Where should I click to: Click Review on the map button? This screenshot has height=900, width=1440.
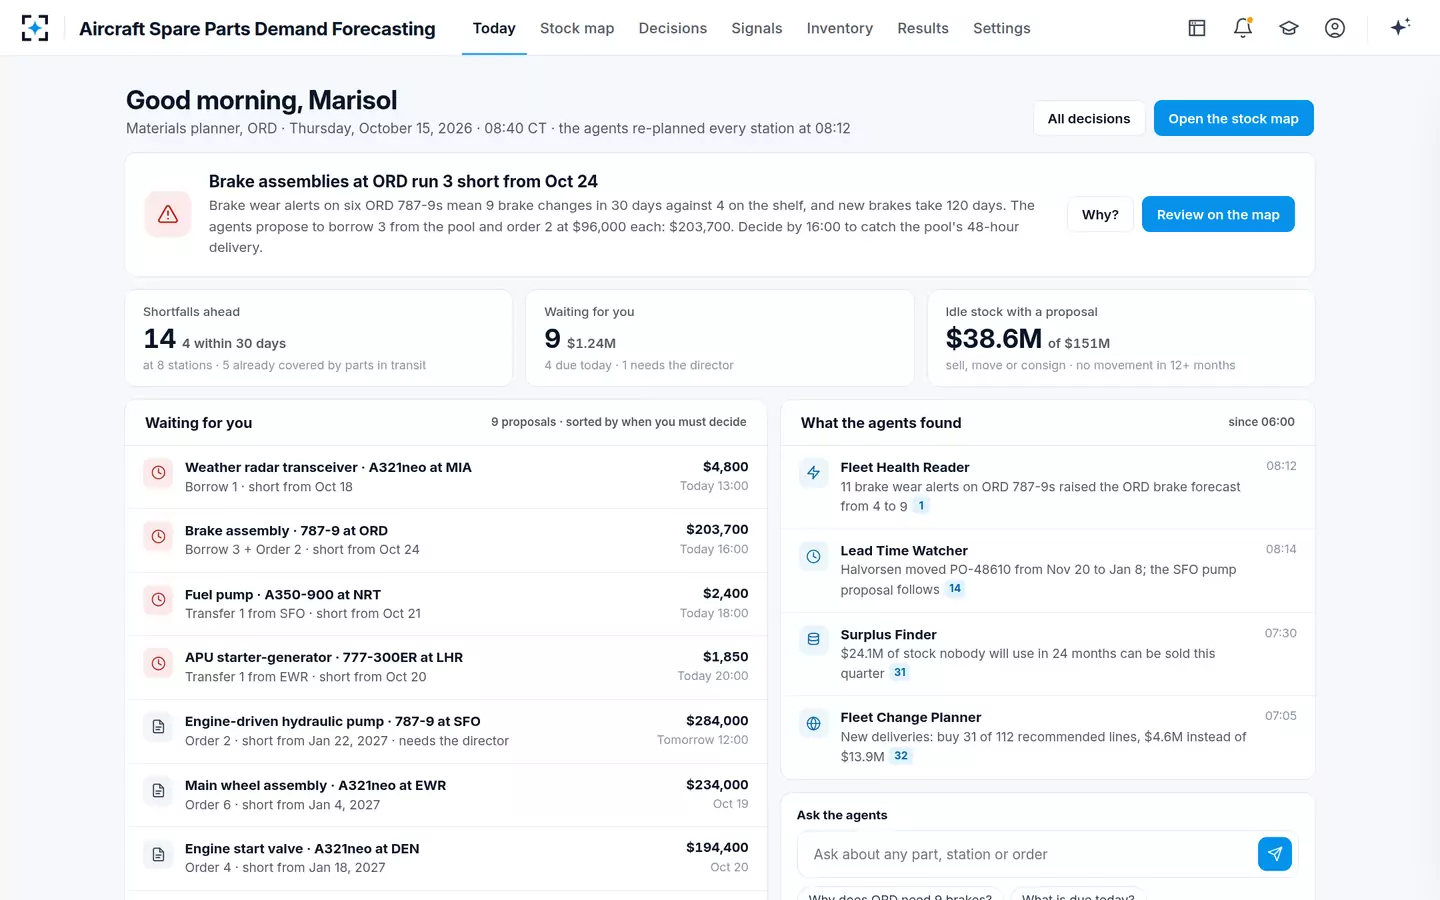[1218, 214]
